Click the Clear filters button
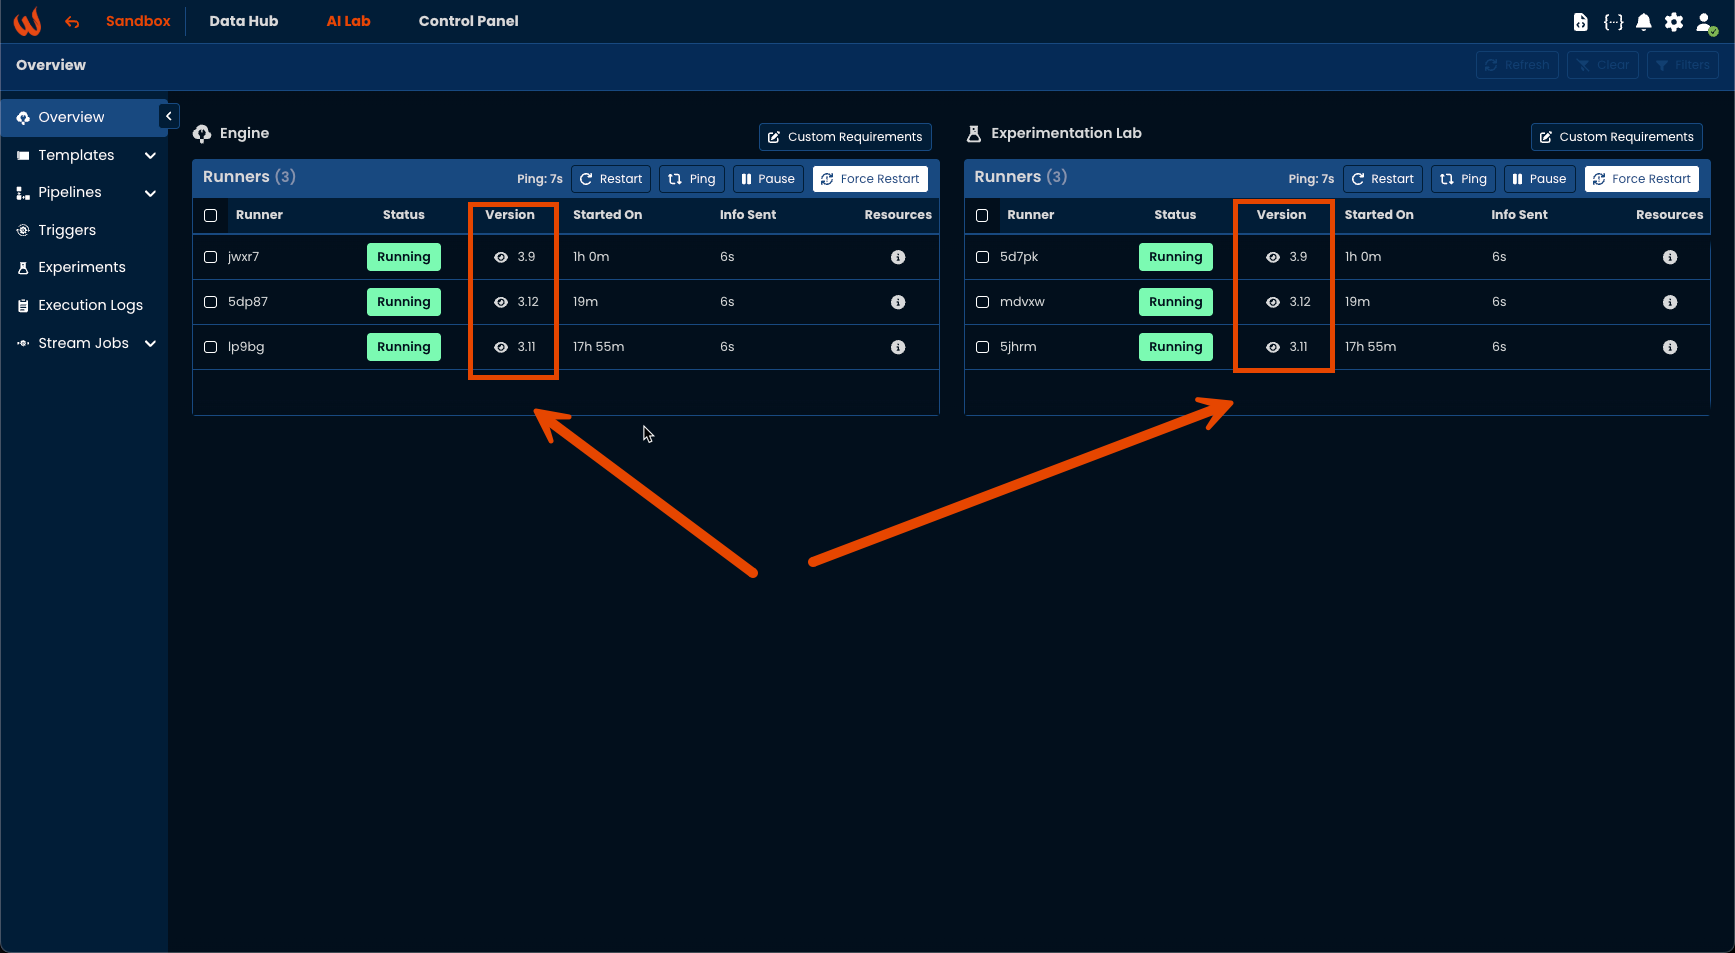 coord(1603,65)
